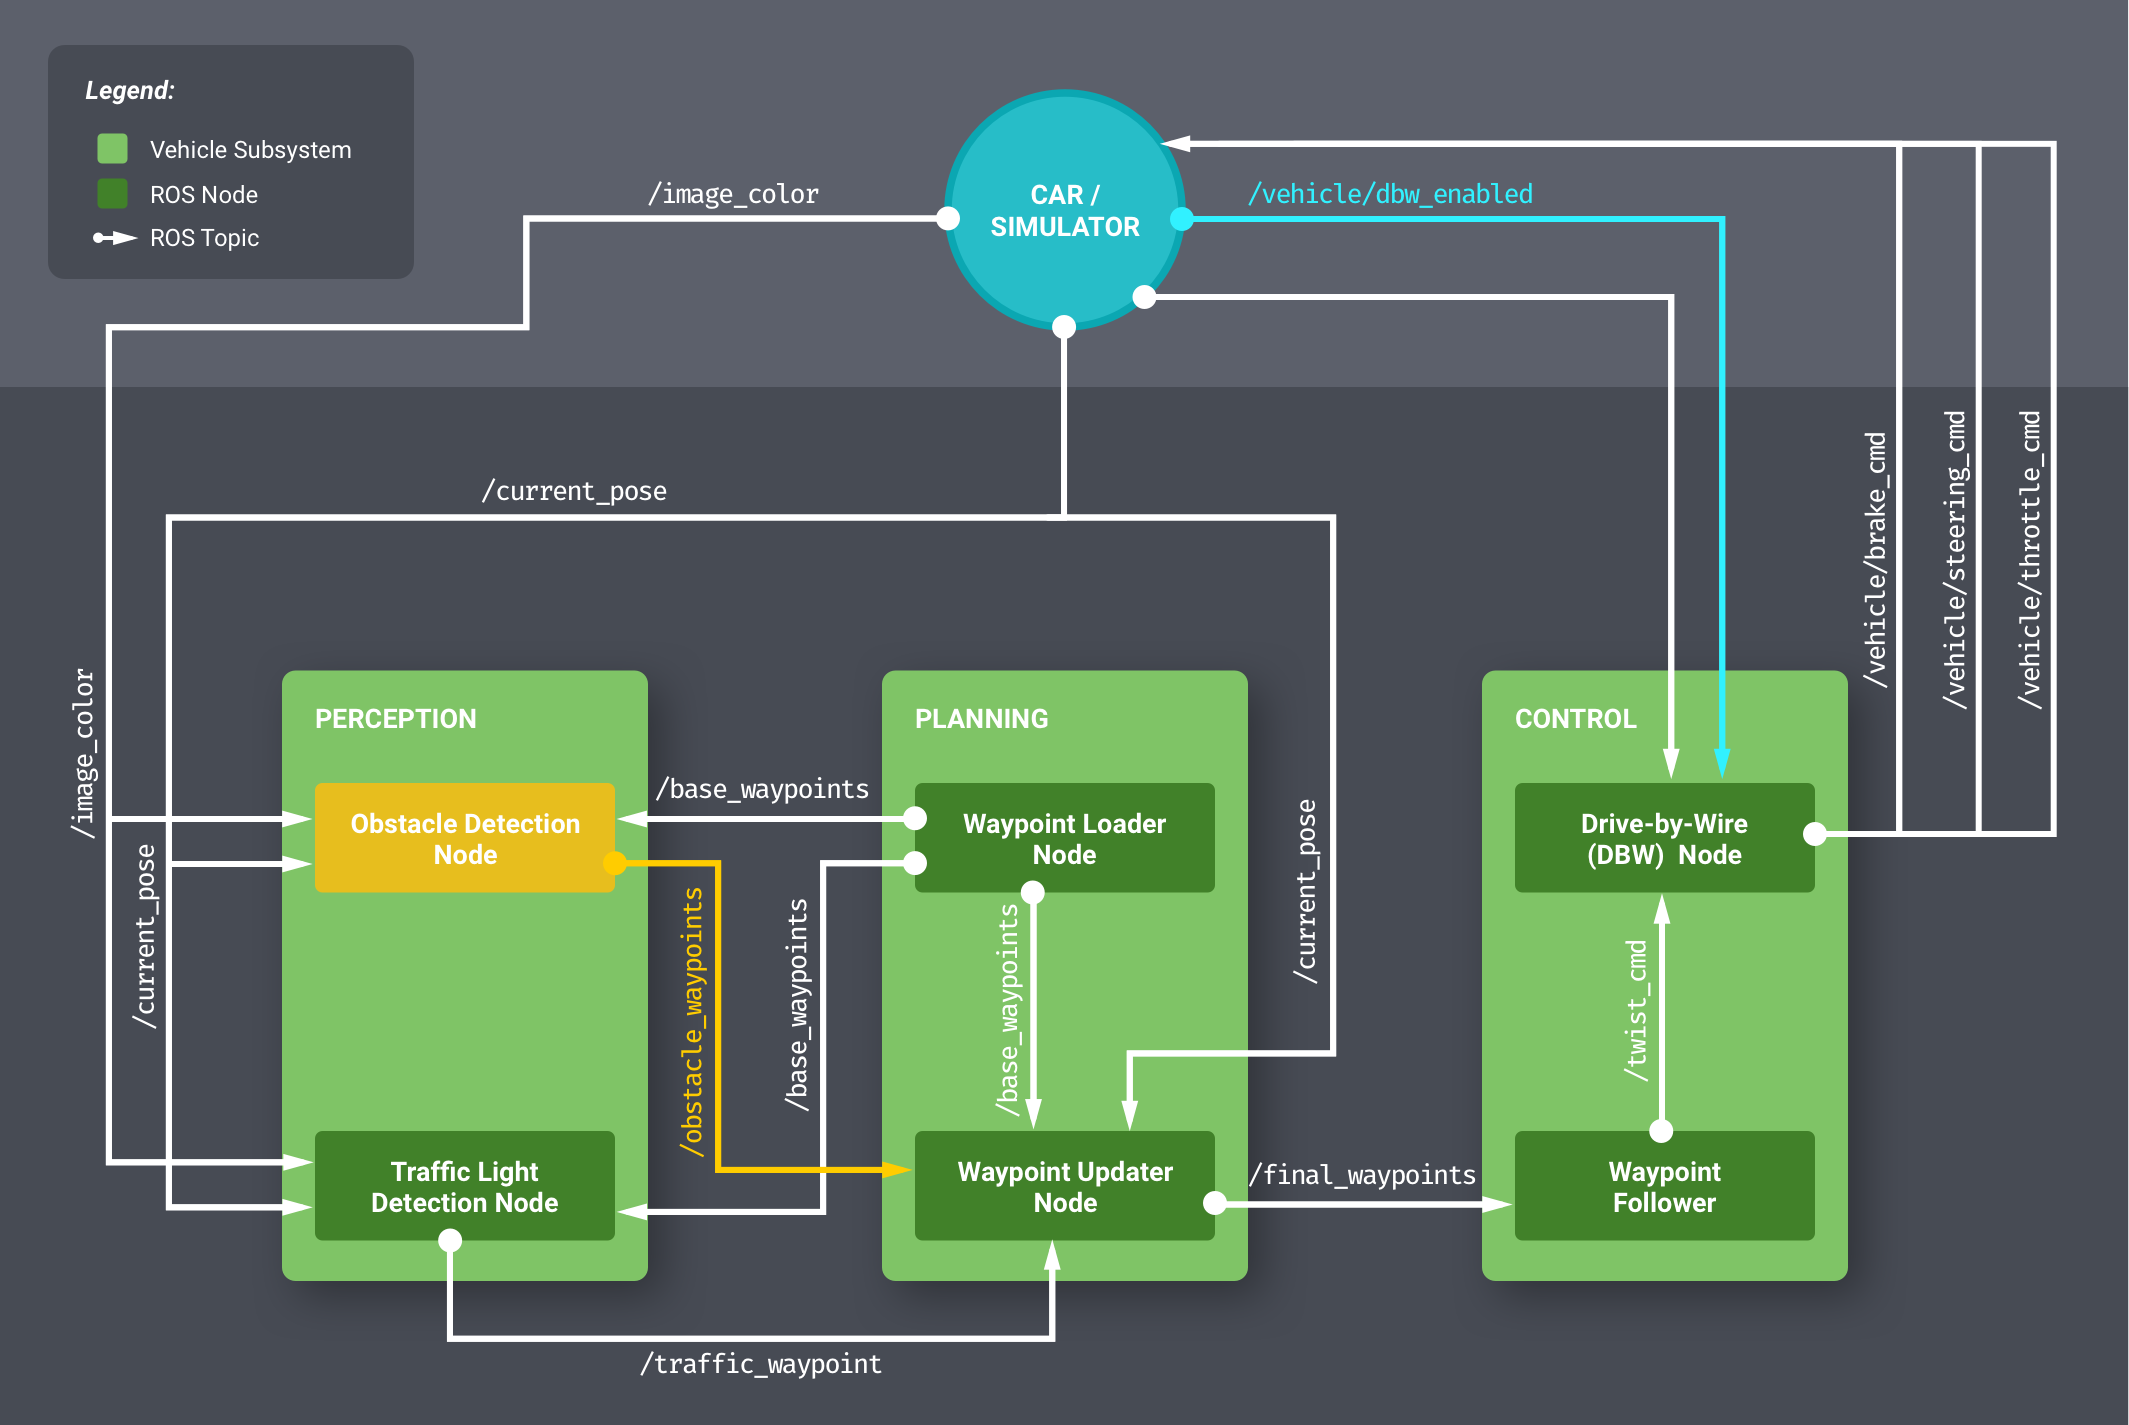Click the Traffic Light Detection Node
Screen dimensions: 2129x1425
(465, 1186)
